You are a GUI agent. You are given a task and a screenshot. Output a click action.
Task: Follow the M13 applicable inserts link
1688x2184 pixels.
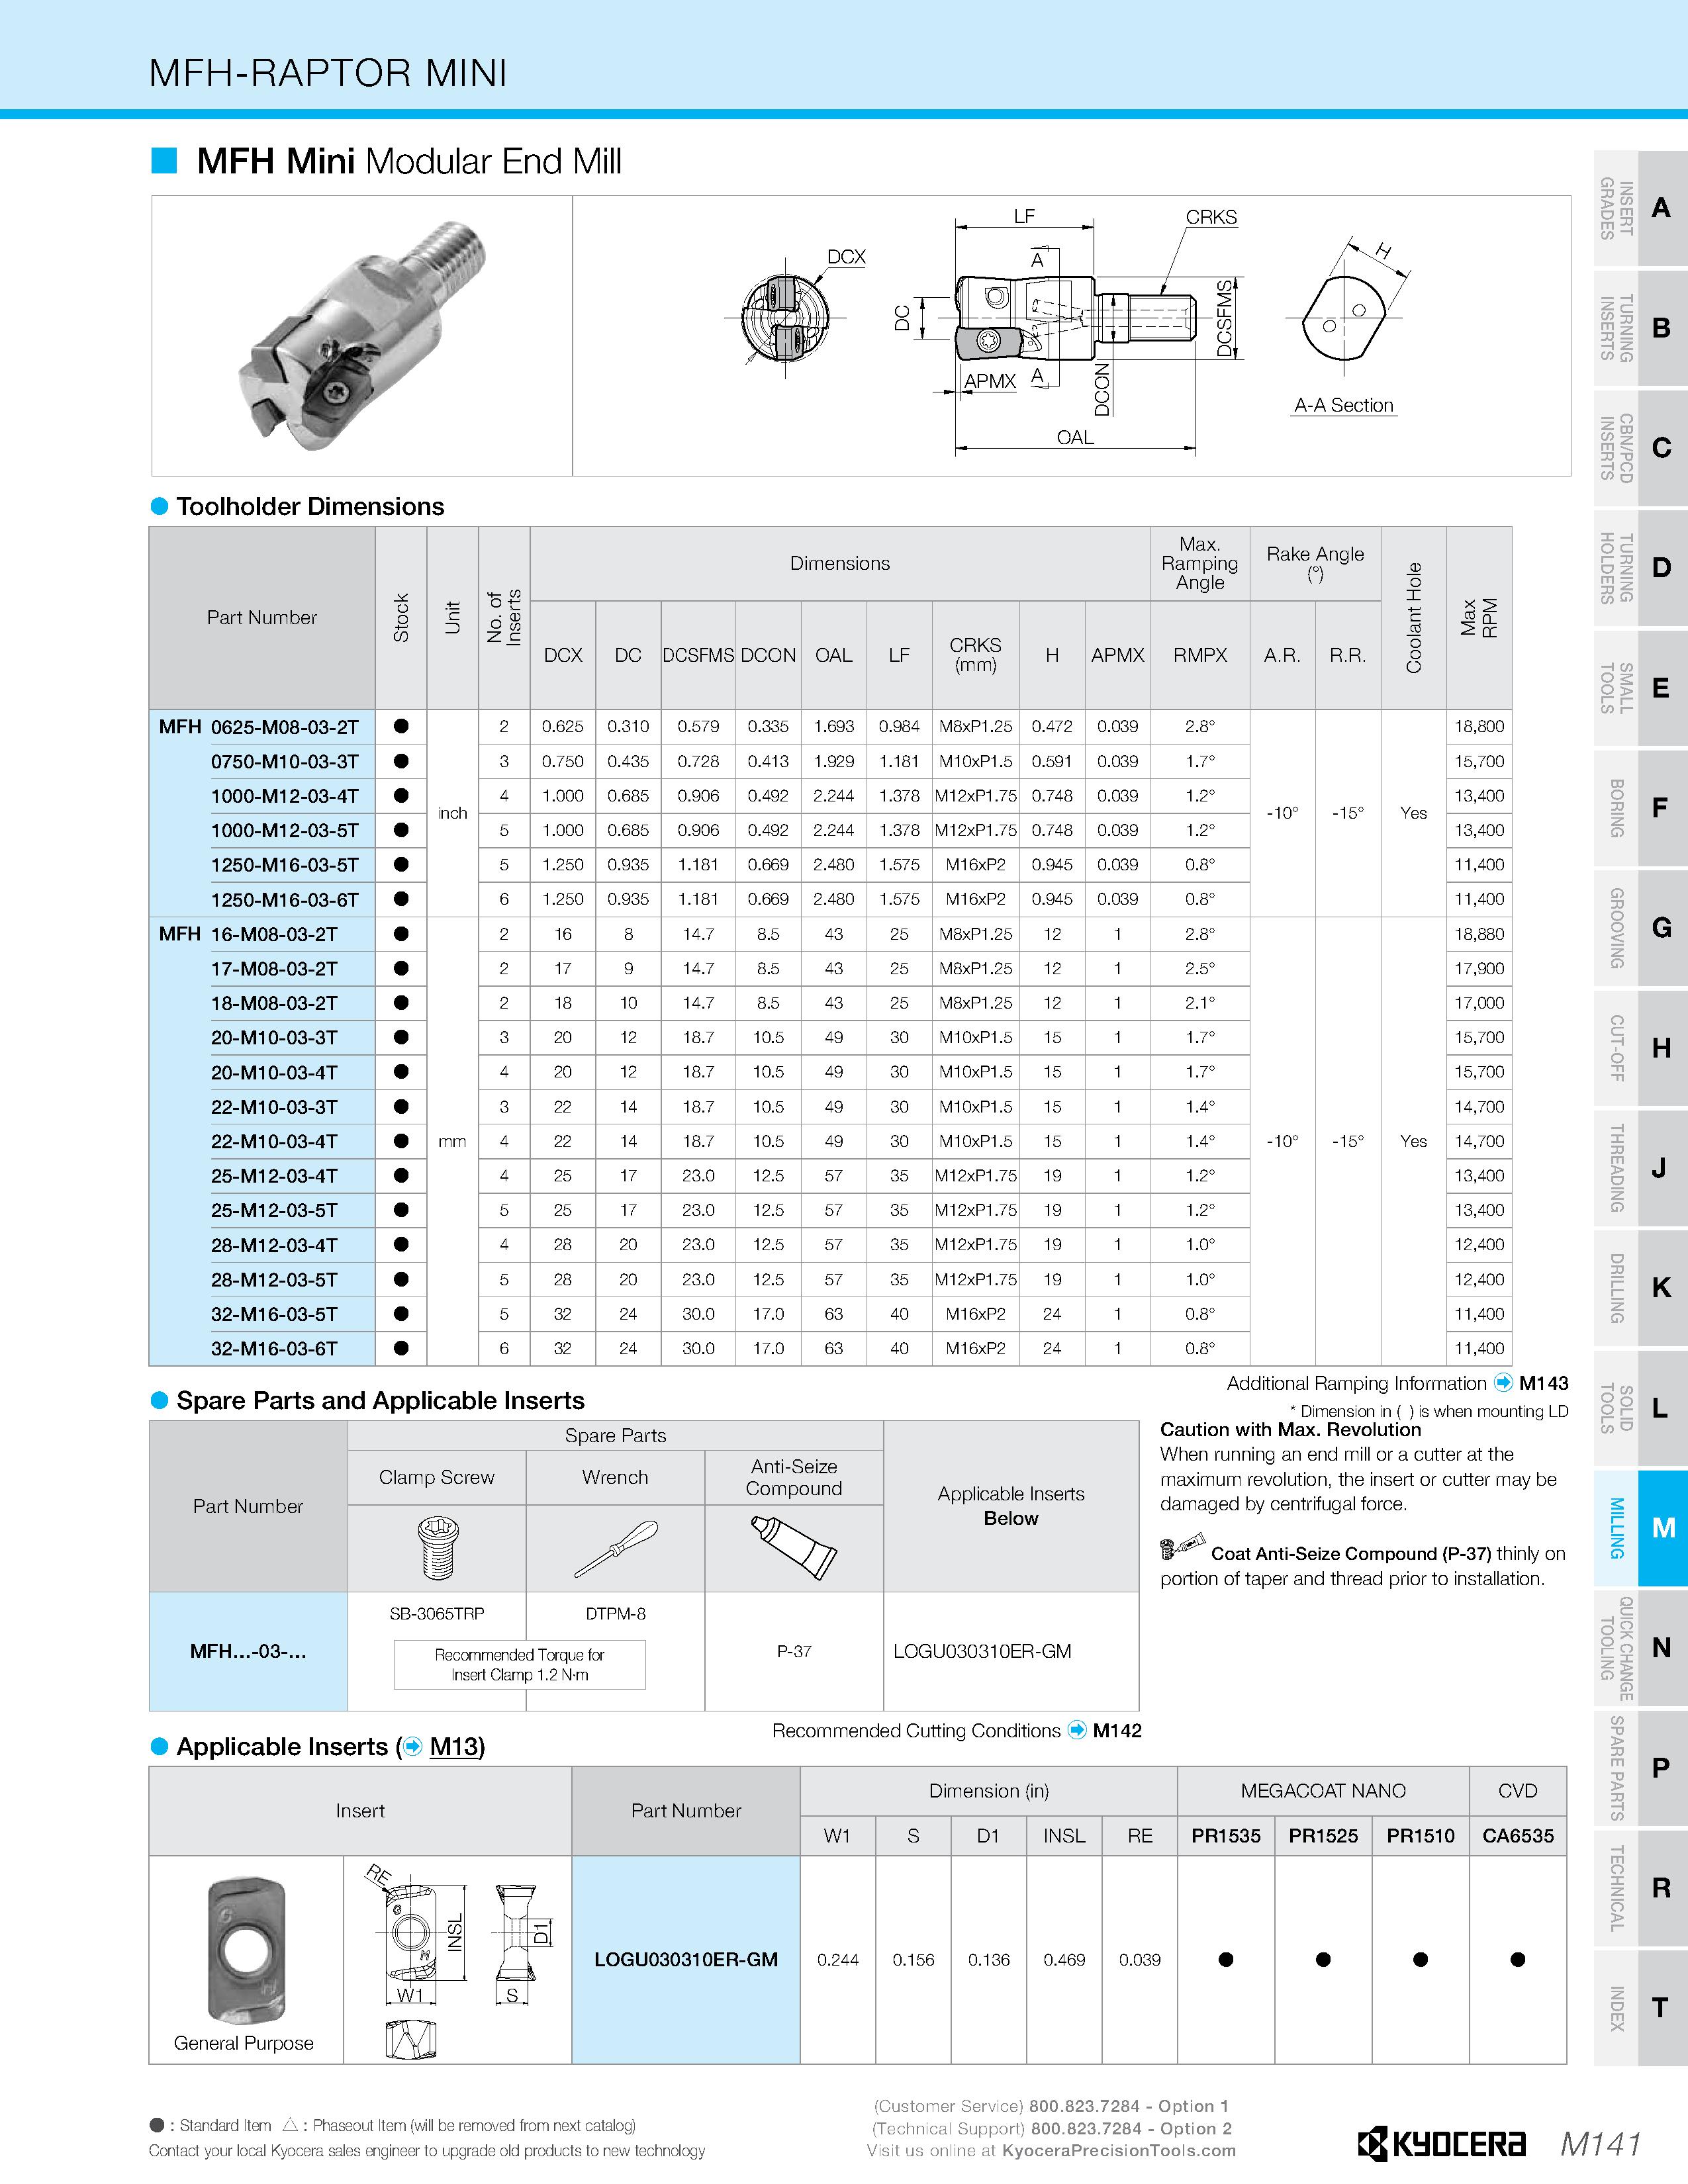(454, 1746)
